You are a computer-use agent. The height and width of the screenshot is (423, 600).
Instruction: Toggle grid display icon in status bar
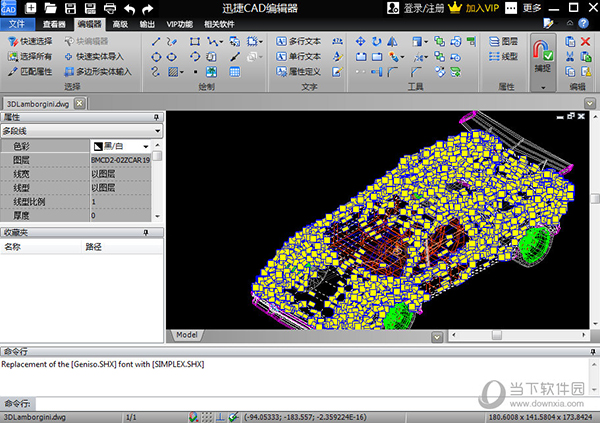(207, 417)
